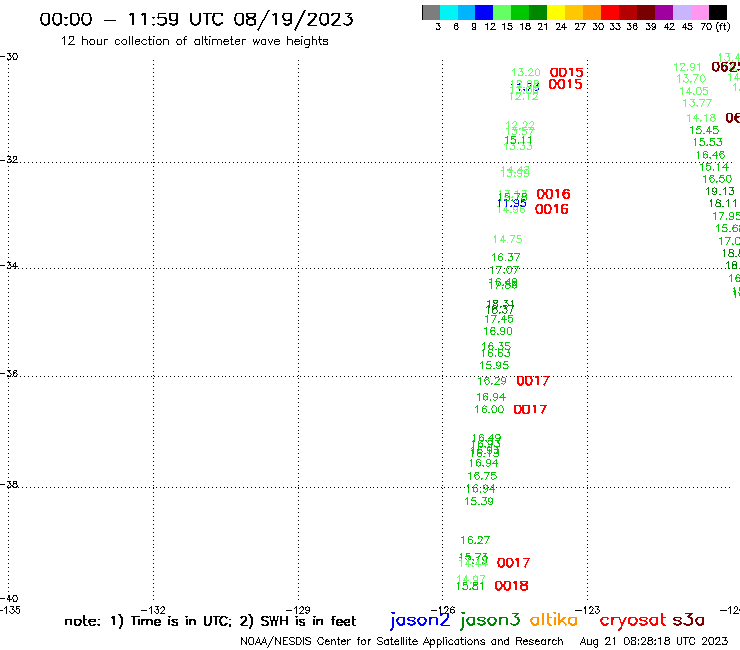The image size is (740, 650).
Task: Click the time label 0017 beside 16.00
Action: [x=530, y=409]
